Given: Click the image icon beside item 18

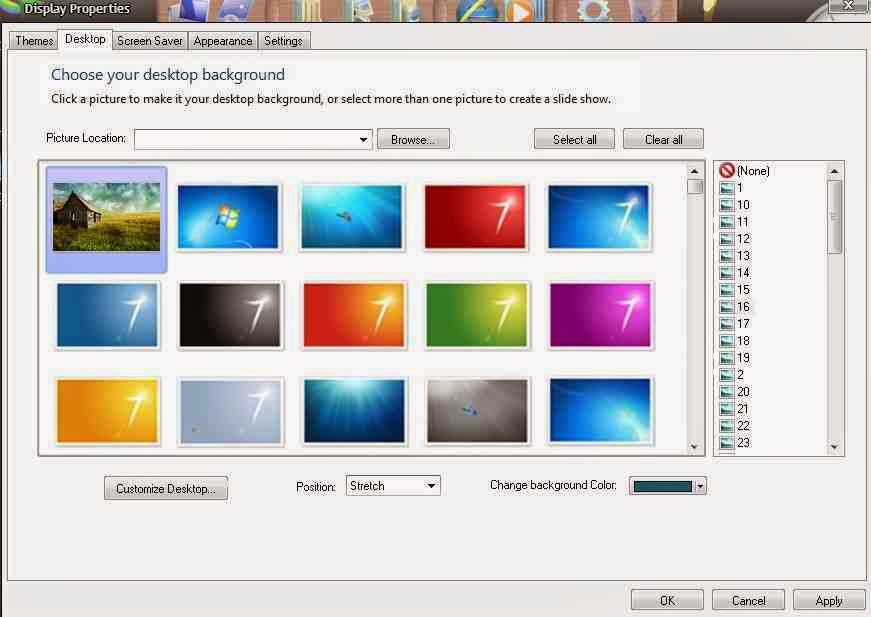Looking at the screenshot, I should pyautogui.click(x=727, y=341).
